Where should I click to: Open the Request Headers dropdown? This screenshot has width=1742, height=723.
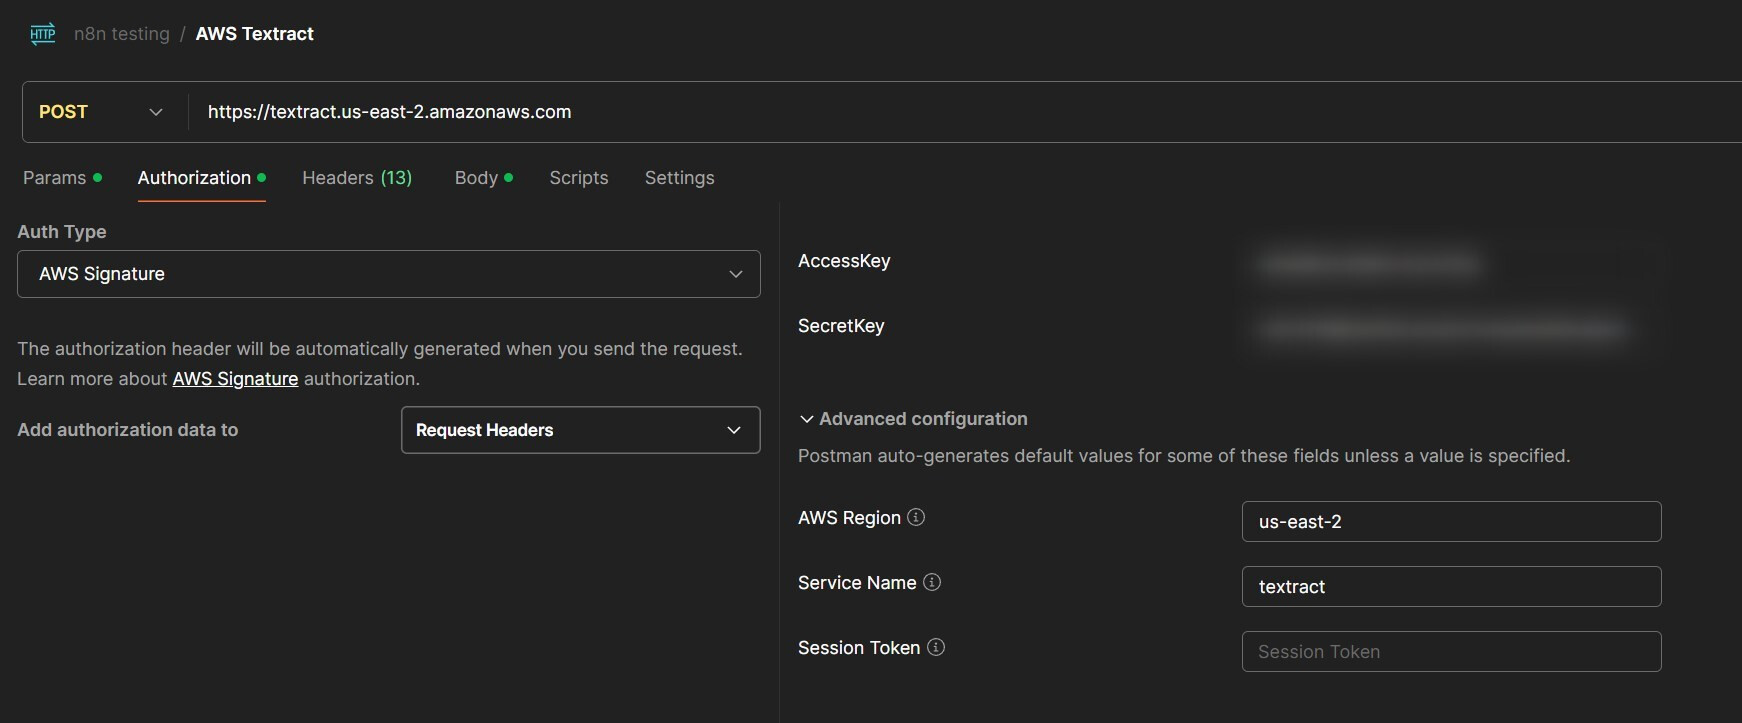click(x=581, y=430)
